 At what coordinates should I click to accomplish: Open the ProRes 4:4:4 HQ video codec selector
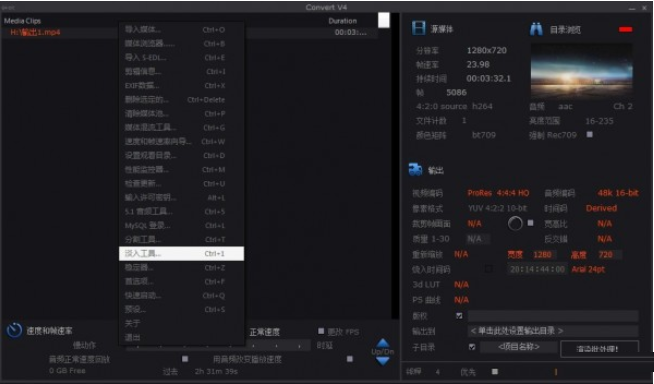[x=498, y=193]
